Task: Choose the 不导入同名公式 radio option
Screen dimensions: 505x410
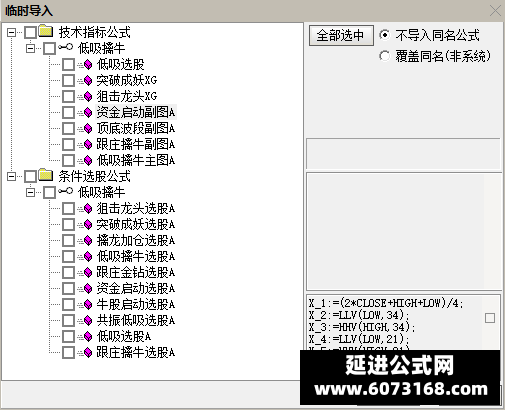Action: point(385,35)
